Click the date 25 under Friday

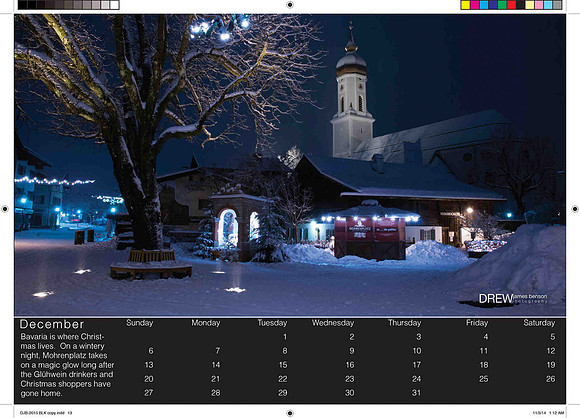483,379
